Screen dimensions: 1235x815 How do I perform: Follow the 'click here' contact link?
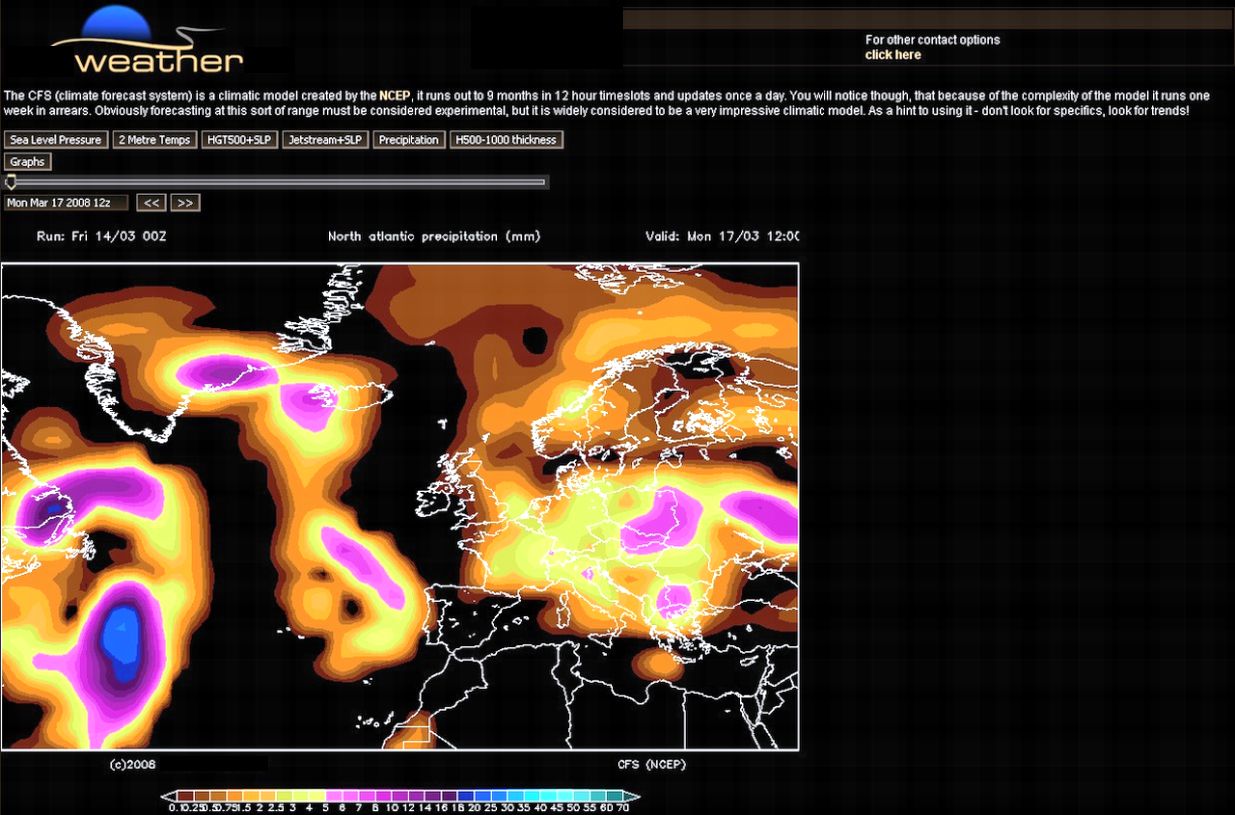tap(893, 55)
